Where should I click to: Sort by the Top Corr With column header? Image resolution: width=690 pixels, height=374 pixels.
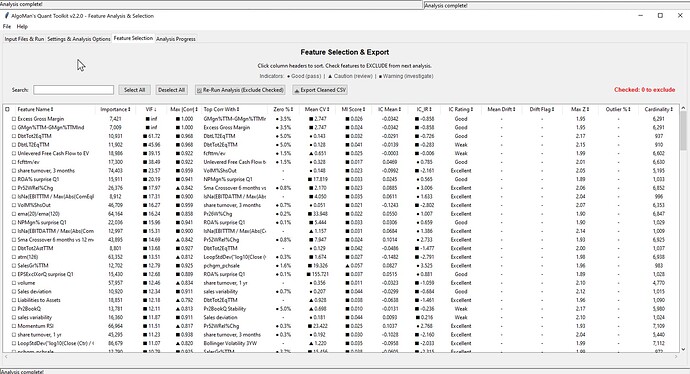(221, 109)
